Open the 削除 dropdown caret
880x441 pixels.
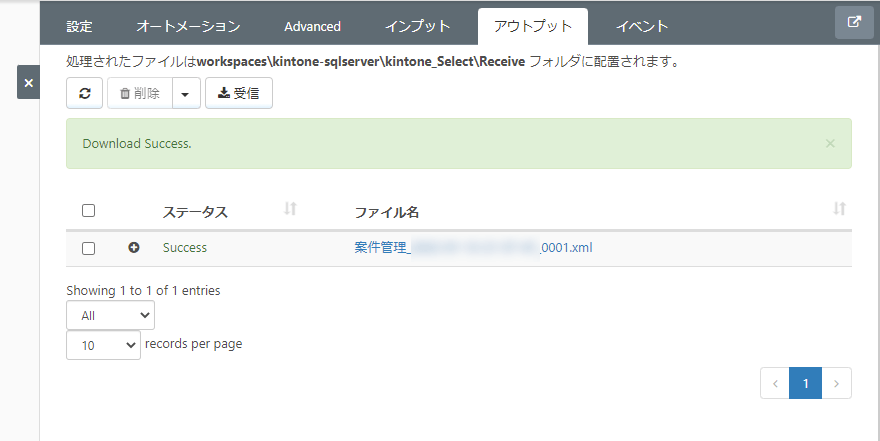(186, 93)
